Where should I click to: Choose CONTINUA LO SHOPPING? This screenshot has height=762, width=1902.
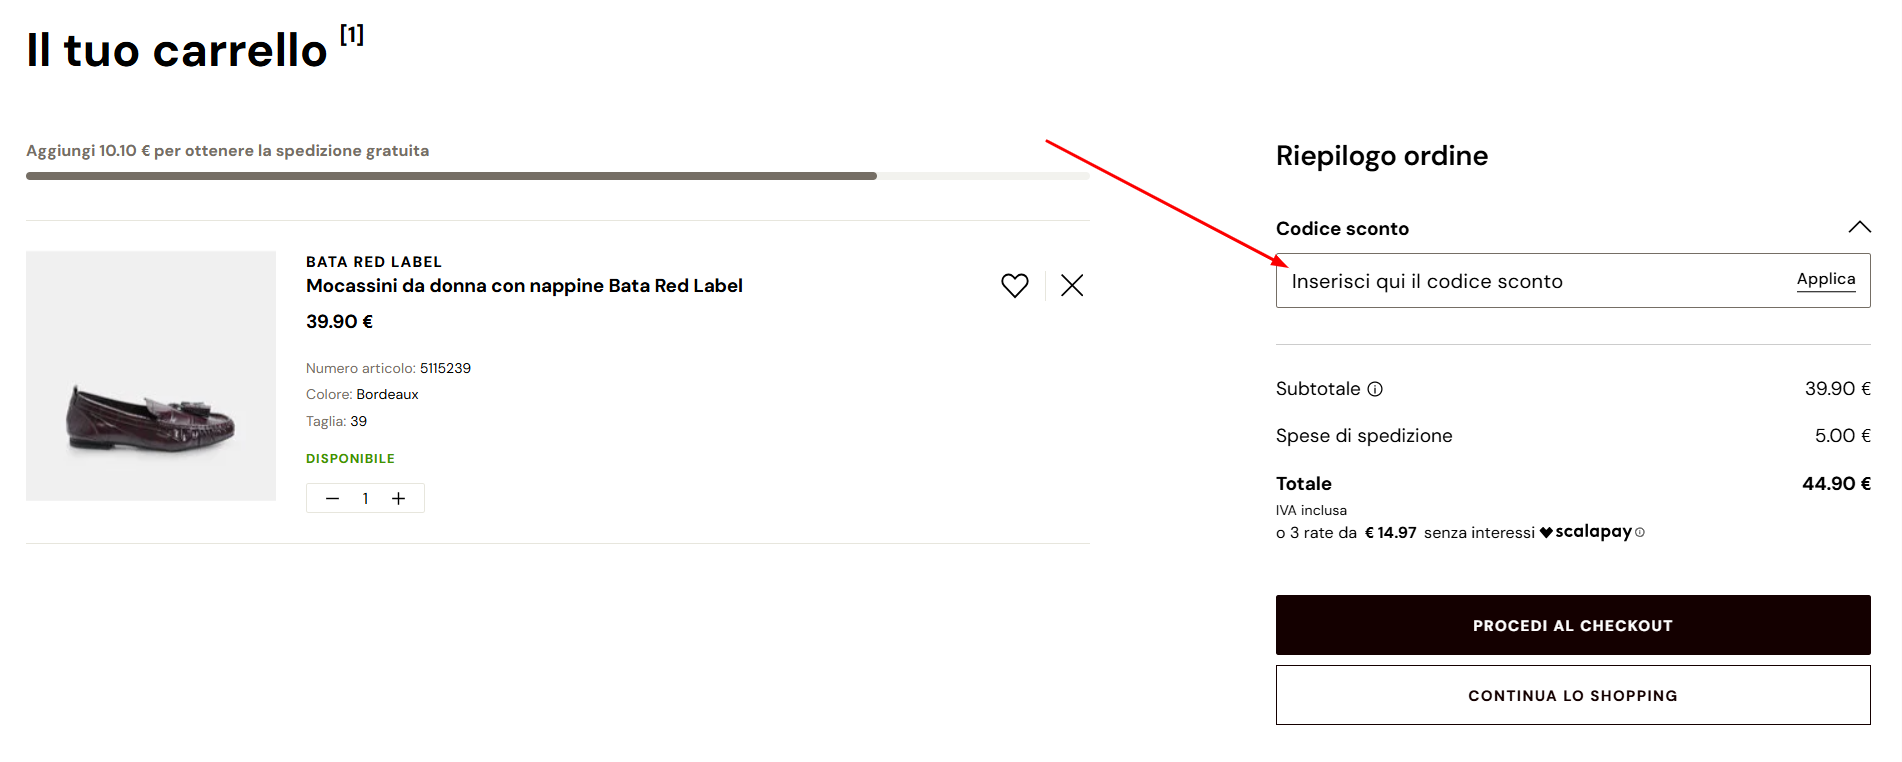1572,695
